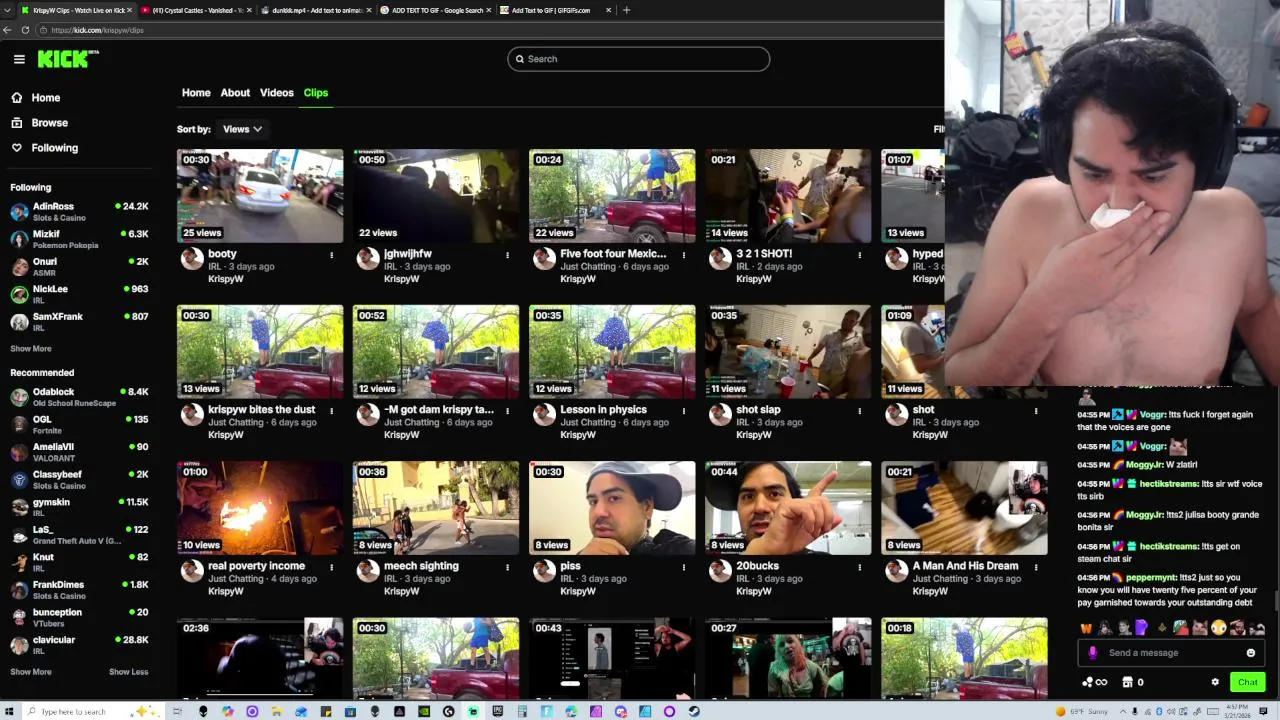Open new browser tab with plus

(626, 10)
